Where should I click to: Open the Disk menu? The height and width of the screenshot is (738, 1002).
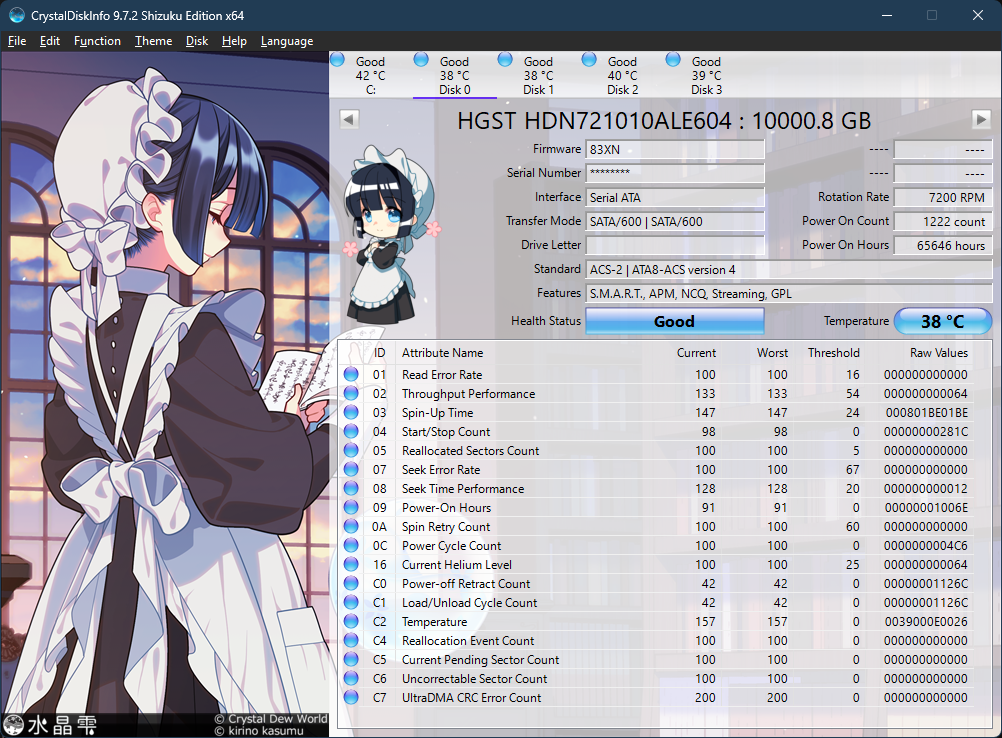tap(197, 41)
